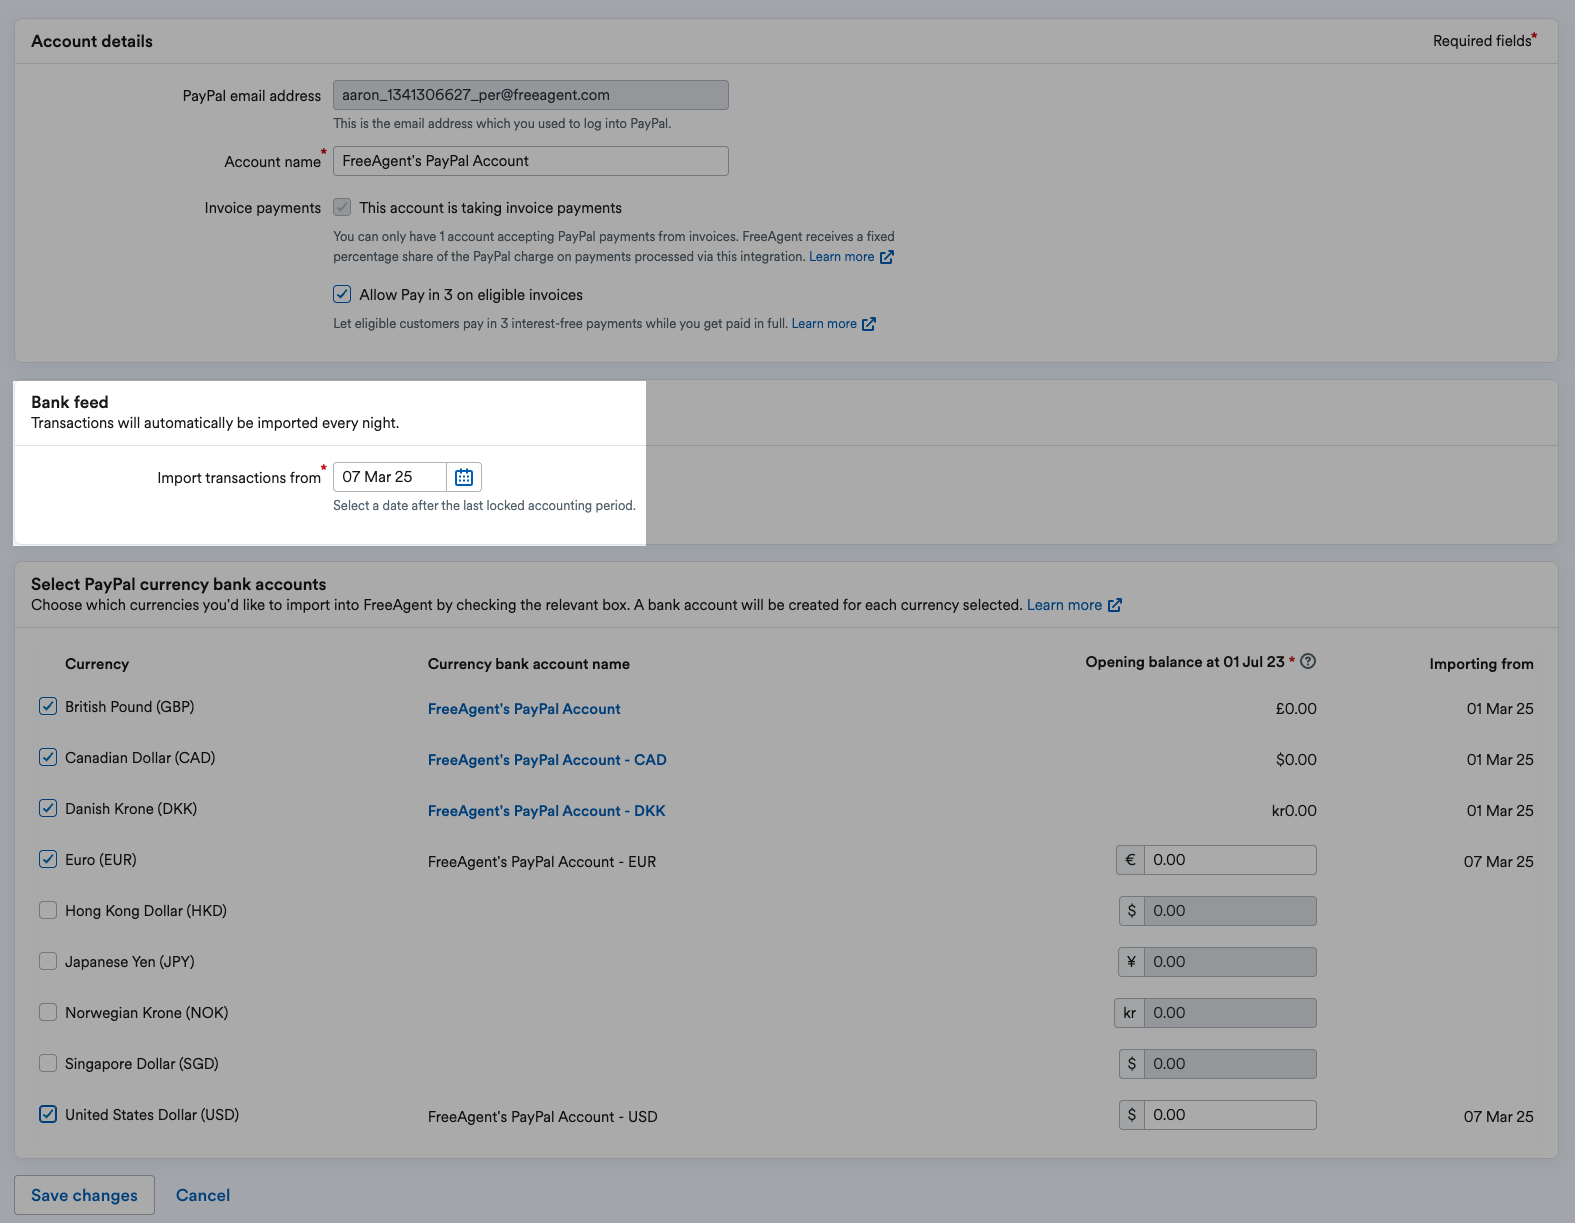Open external link icon after currency accounts Learn more
This screenshot has width=1575, height=1223.
(x=1115, y=605)
